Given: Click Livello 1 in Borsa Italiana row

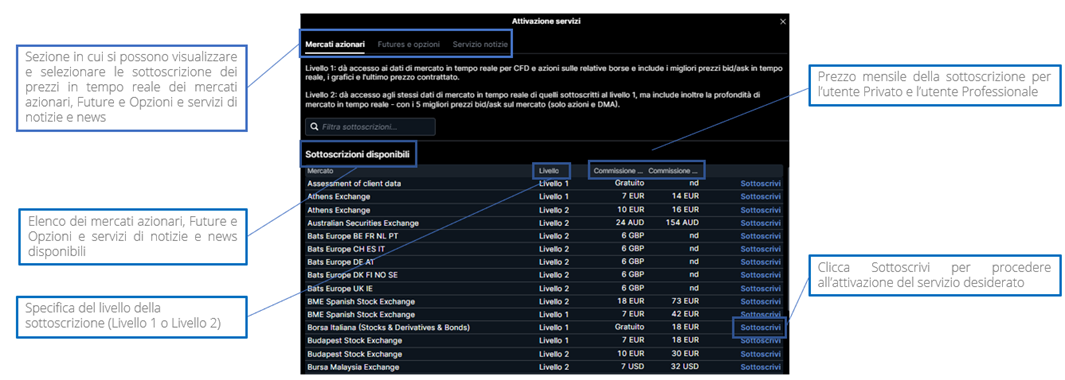Looking at the screenshot, I should coord(554,328).
